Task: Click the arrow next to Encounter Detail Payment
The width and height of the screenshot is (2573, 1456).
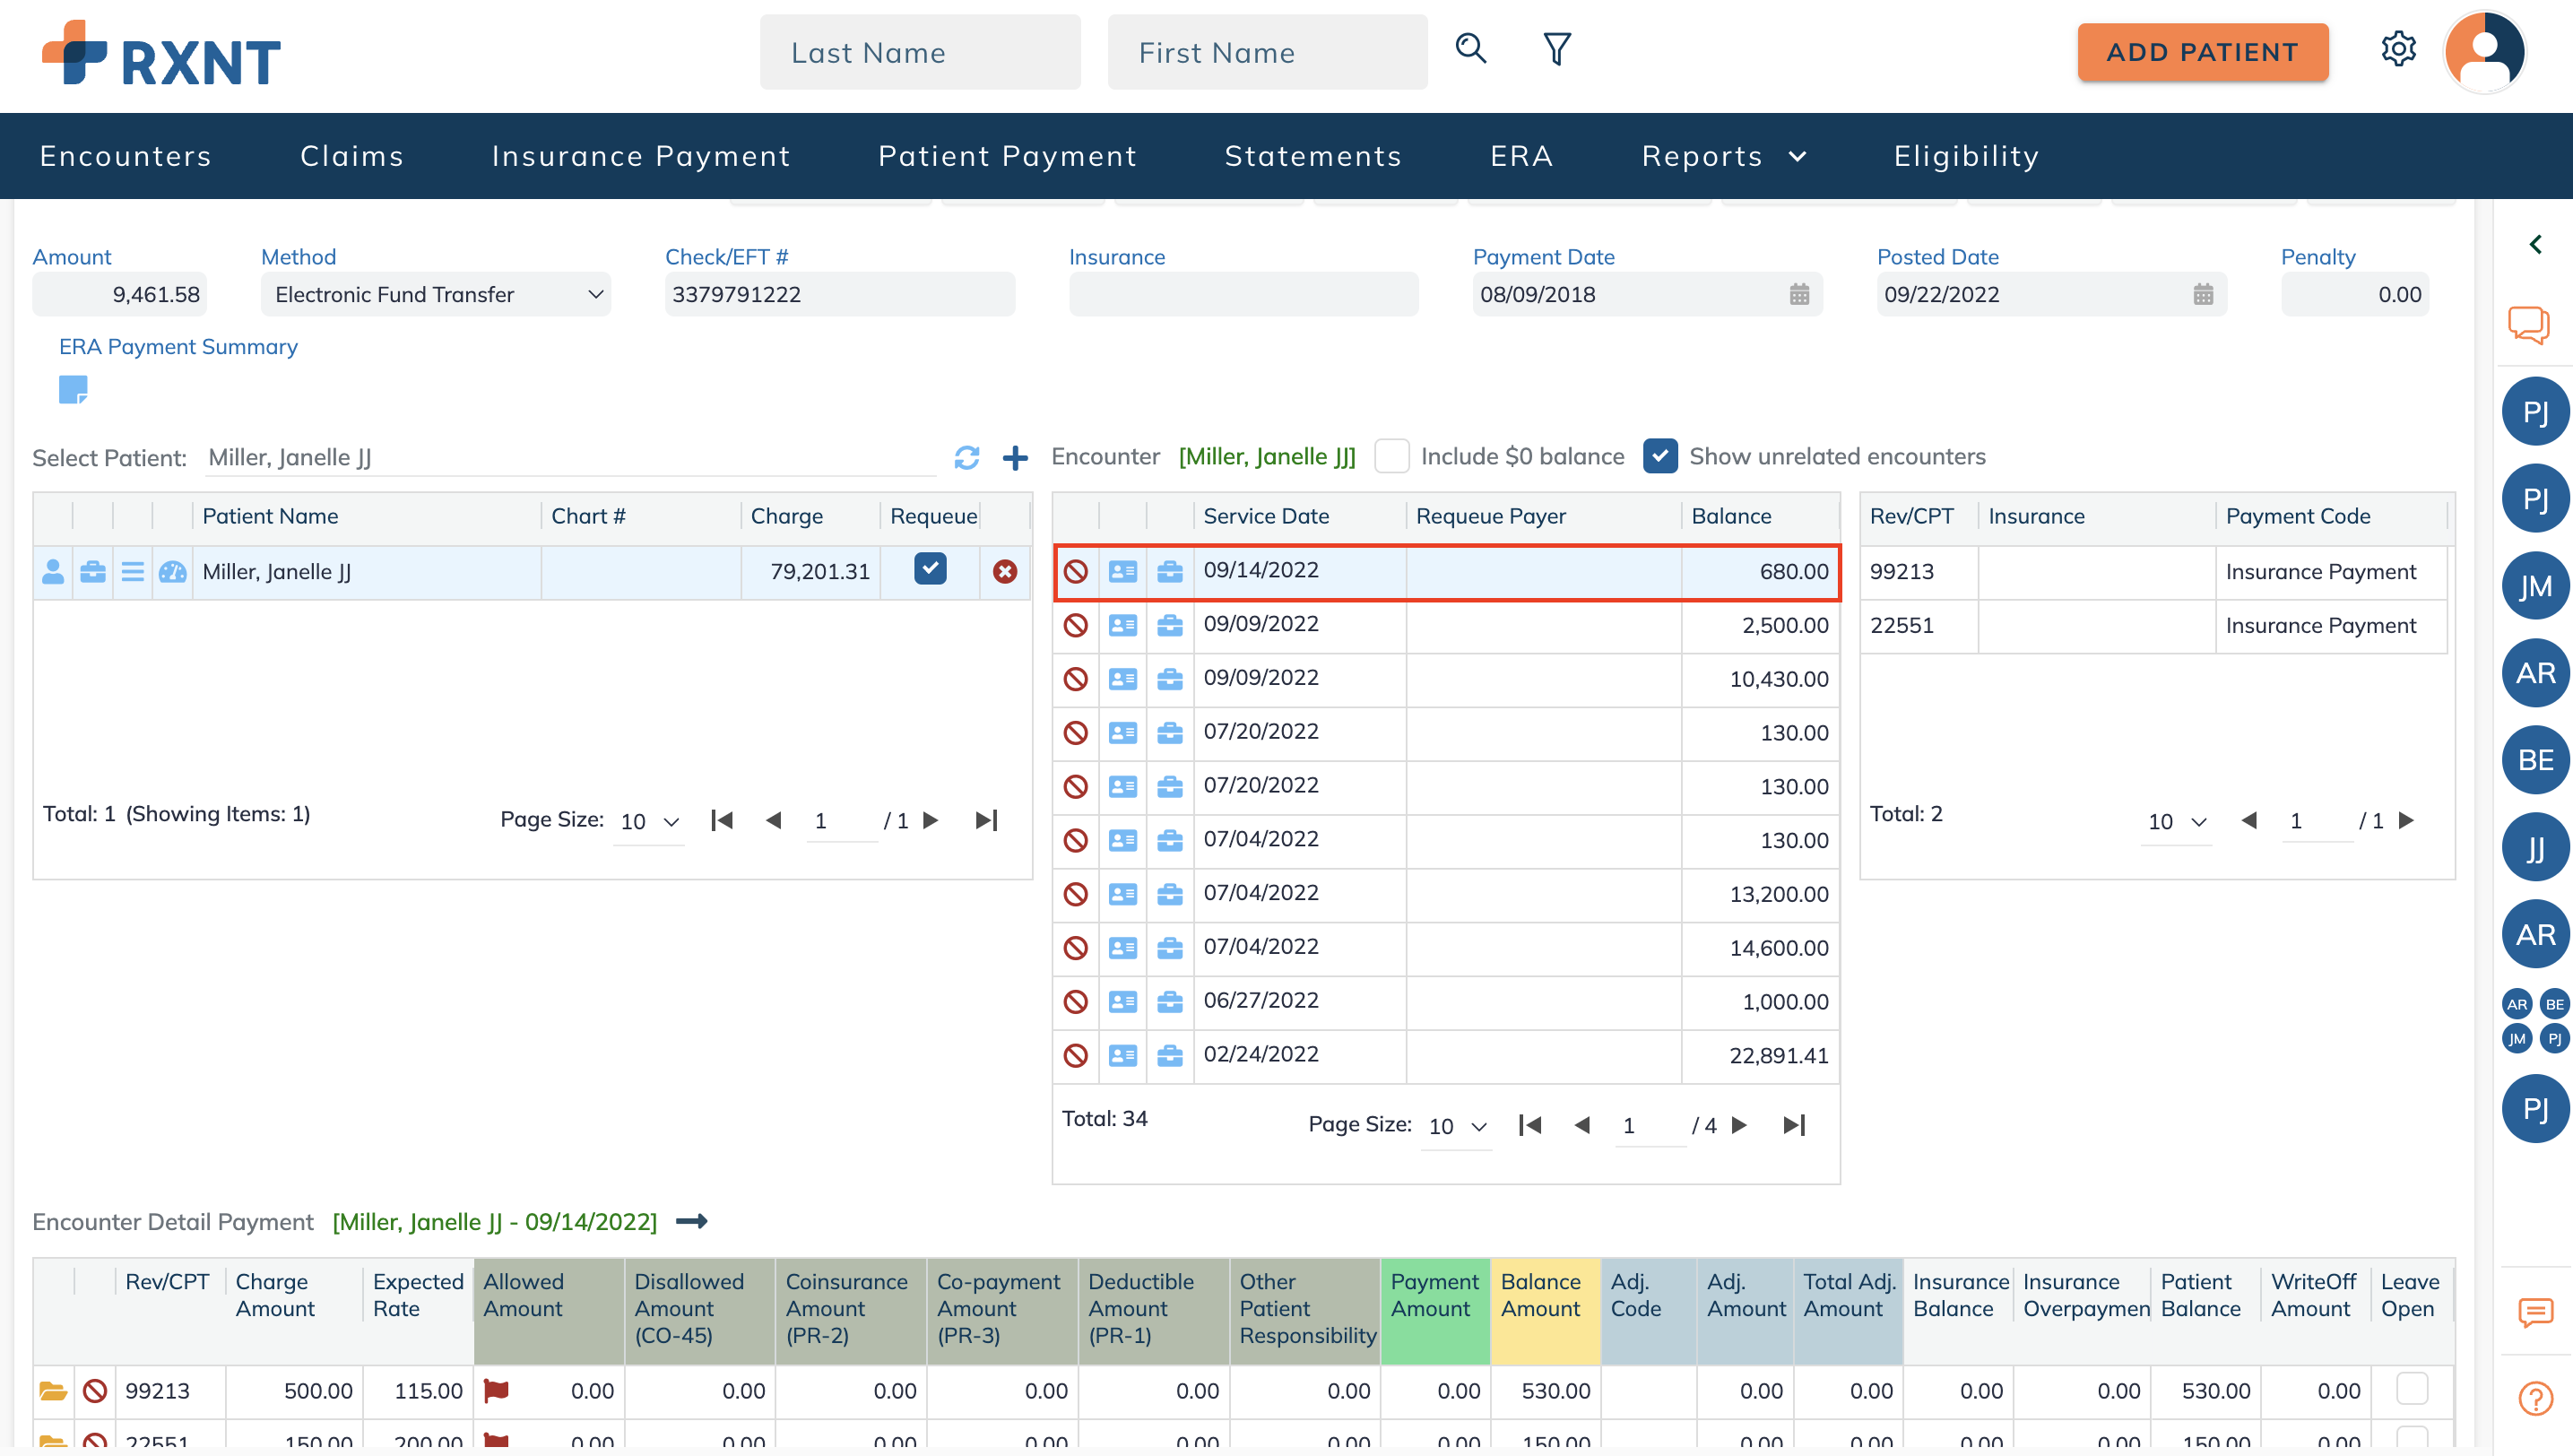Action: [692, 1221]
